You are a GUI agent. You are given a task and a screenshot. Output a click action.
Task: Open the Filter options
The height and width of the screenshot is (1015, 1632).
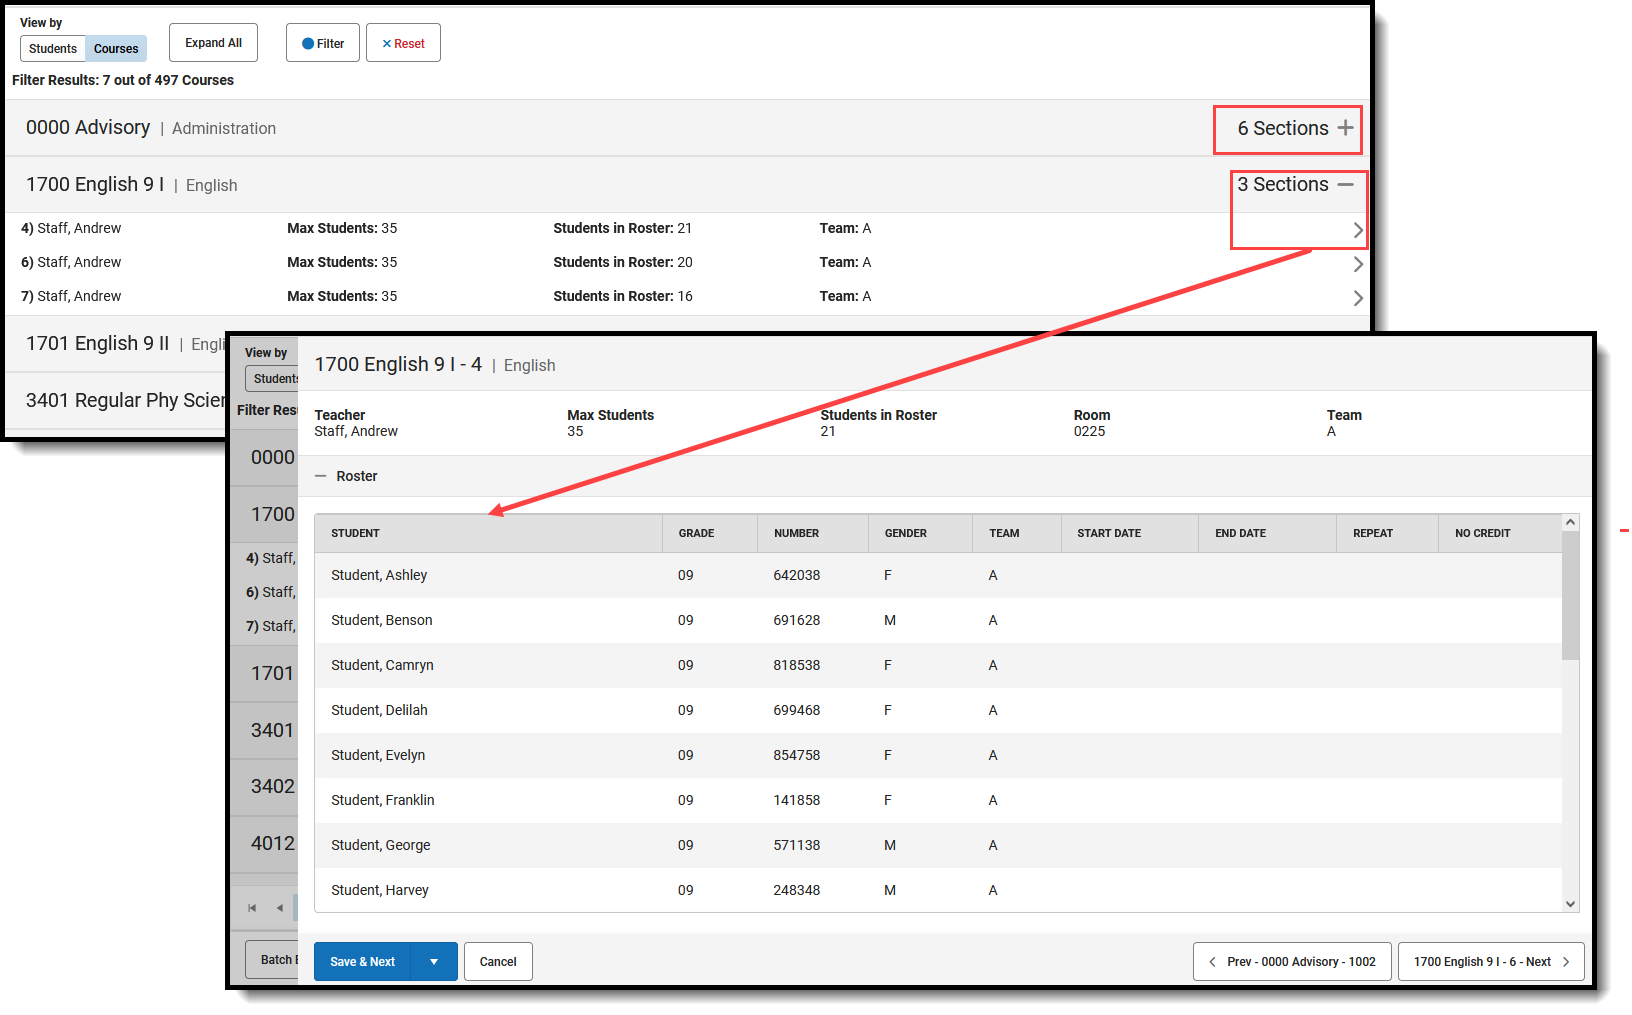[x=323, y=43]
